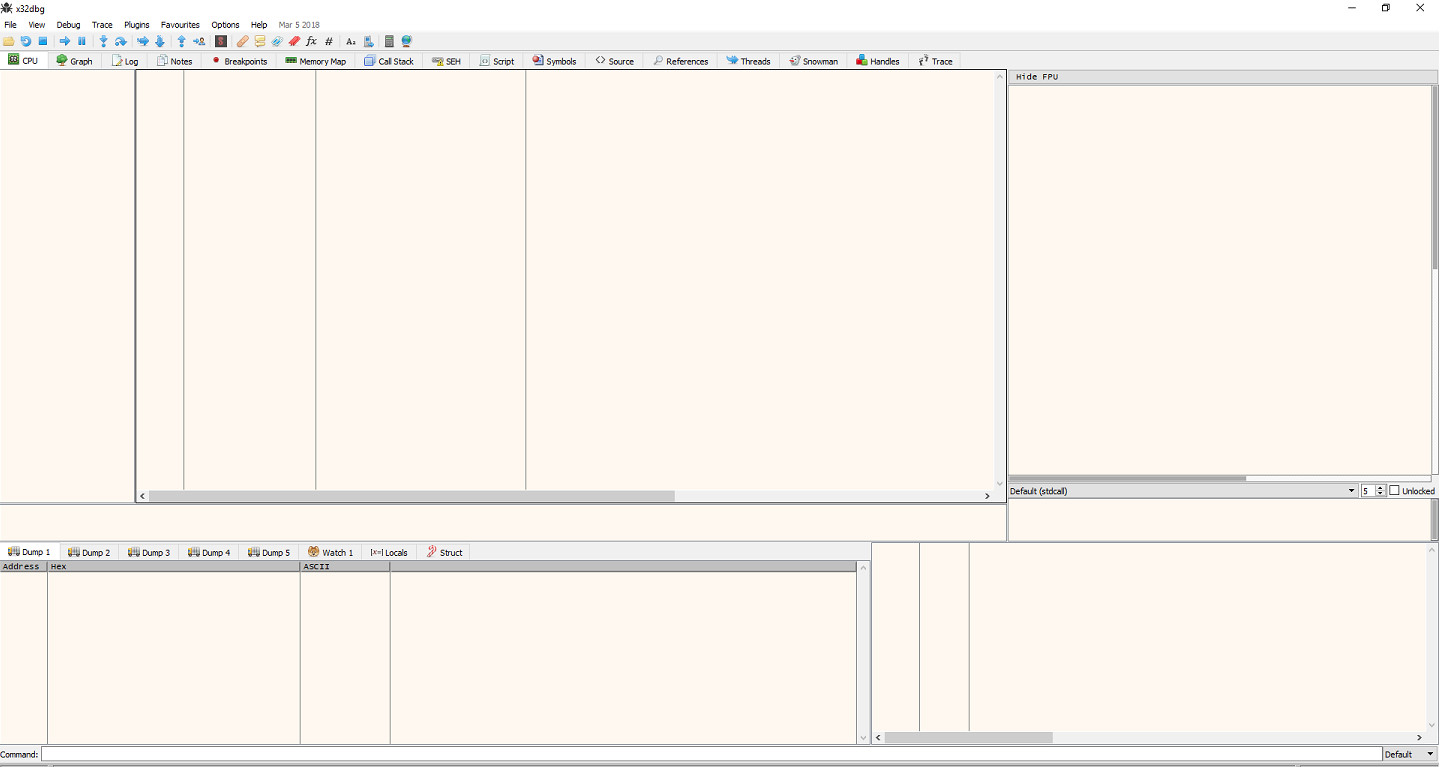Click the Restart debuggee icon

tap(26, 41)
